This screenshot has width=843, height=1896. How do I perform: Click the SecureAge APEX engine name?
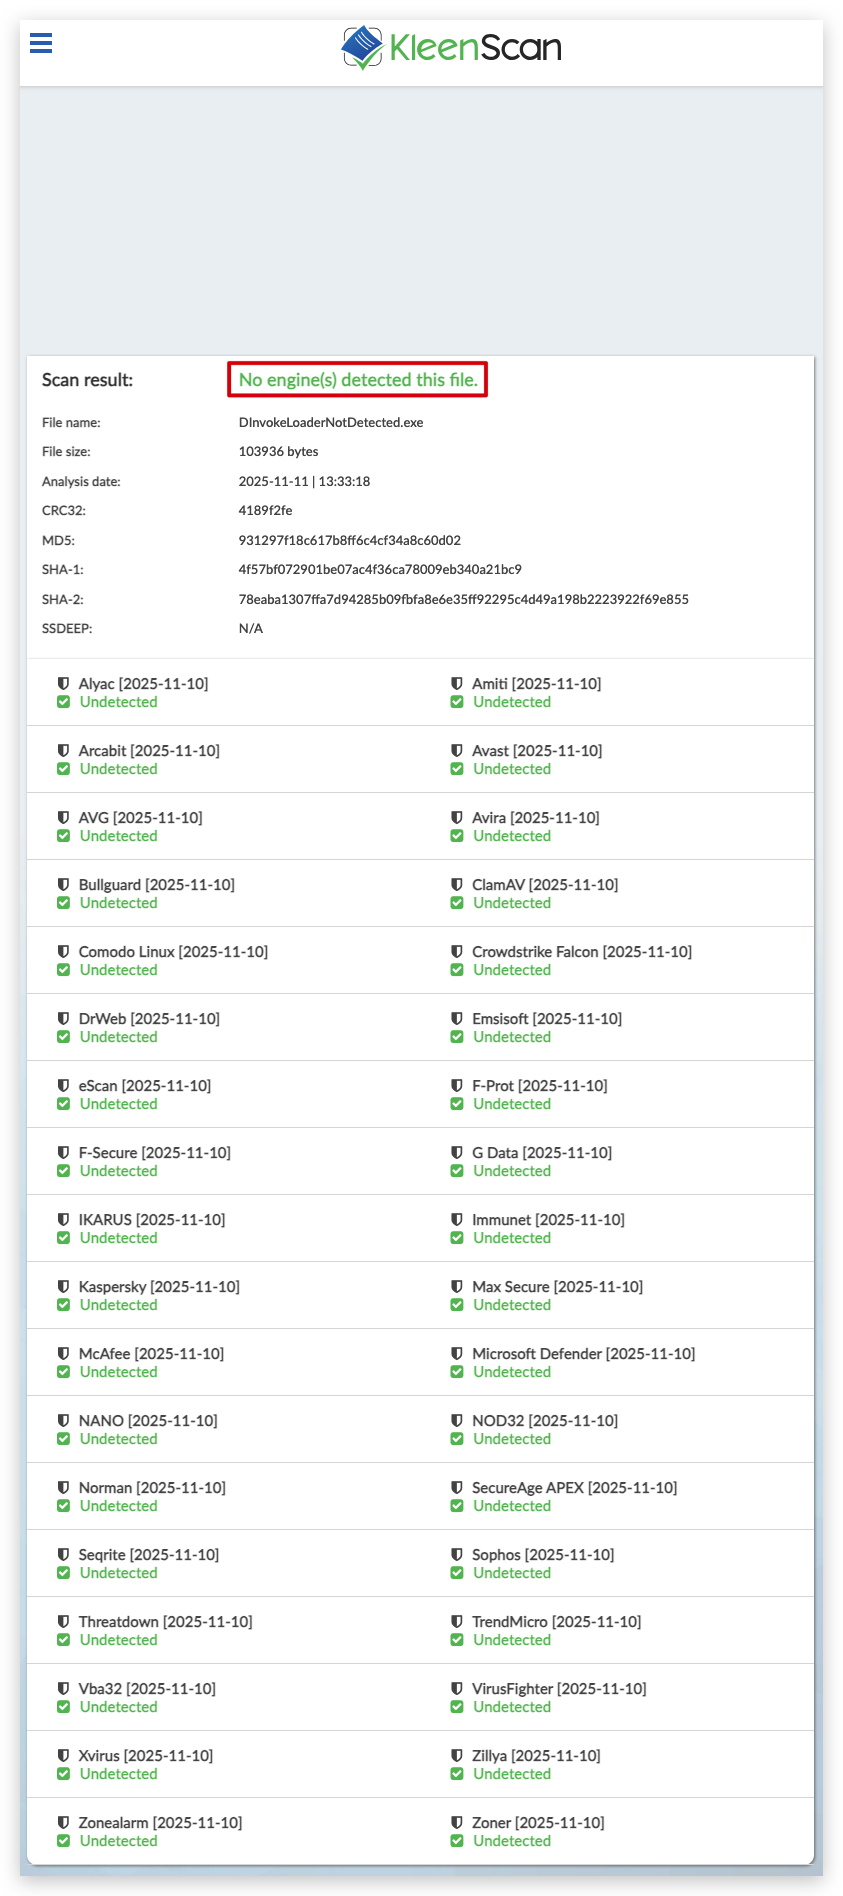[574, 1488]
